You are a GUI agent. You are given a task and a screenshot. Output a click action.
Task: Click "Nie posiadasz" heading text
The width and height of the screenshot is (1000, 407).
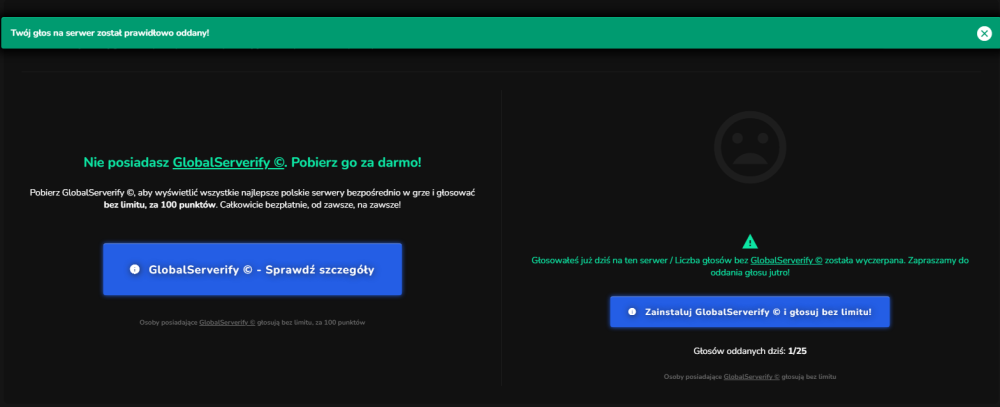coord(126,162)
